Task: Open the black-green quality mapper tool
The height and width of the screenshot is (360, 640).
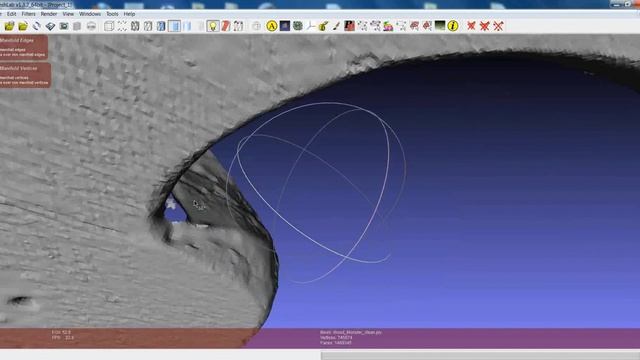Action: [x=440, y=26]
